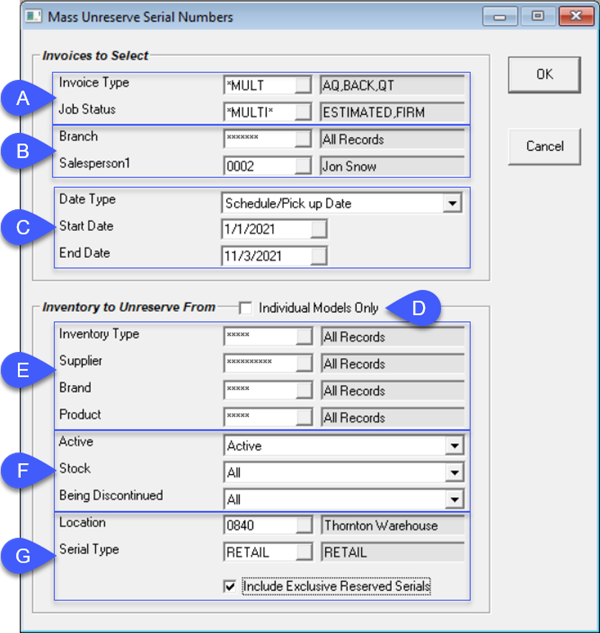Image resolution: width=600 pixels, height=633 pixels.
Task: Click the Serial Type RETAIL input field
Action: (260, 552)
